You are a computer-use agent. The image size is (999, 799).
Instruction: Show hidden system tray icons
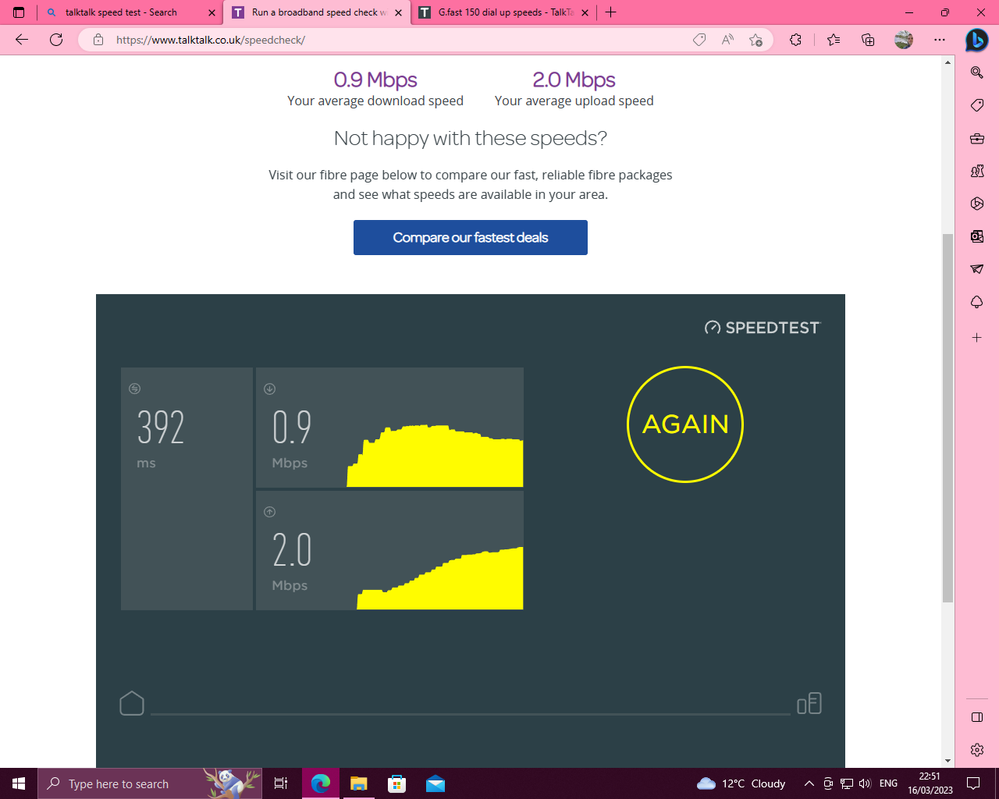[x=809, y=784]
